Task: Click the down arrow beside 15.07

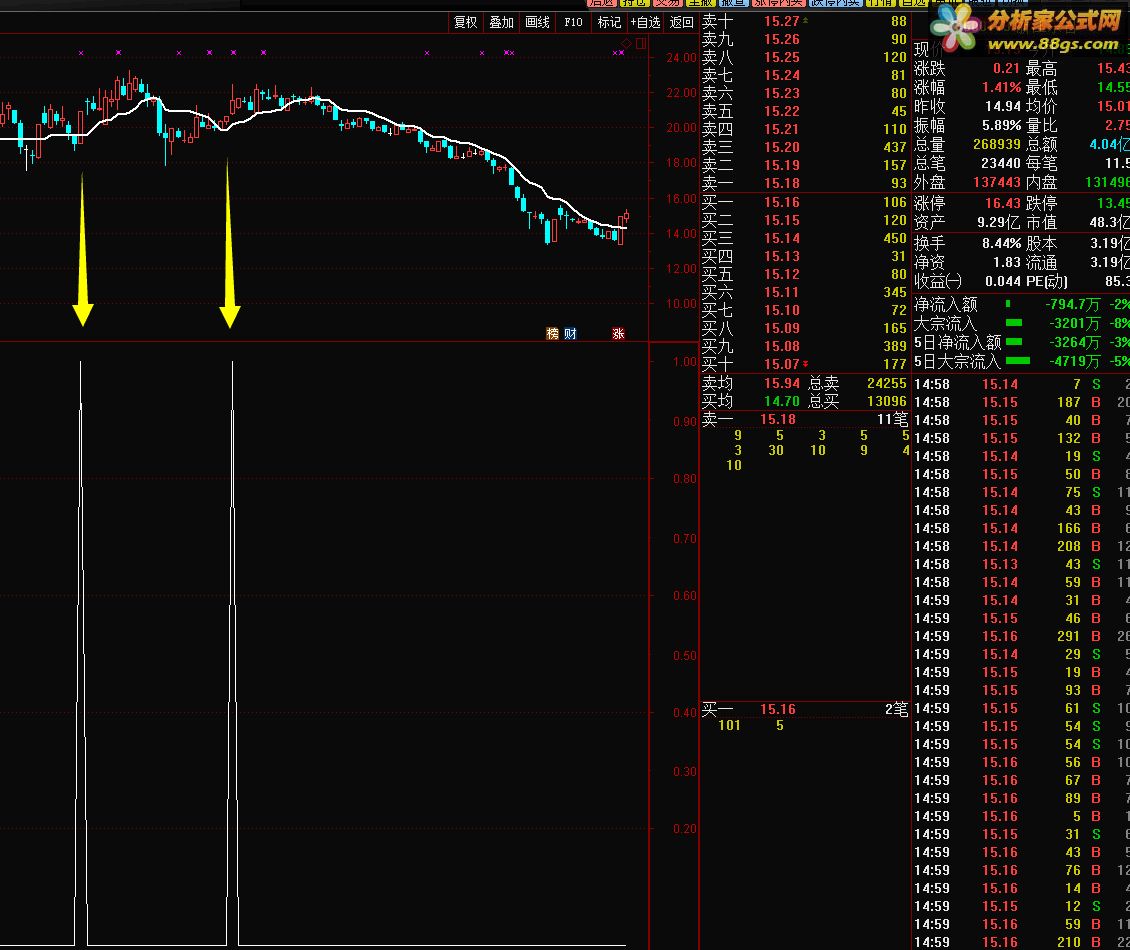Action: (805, 364)
